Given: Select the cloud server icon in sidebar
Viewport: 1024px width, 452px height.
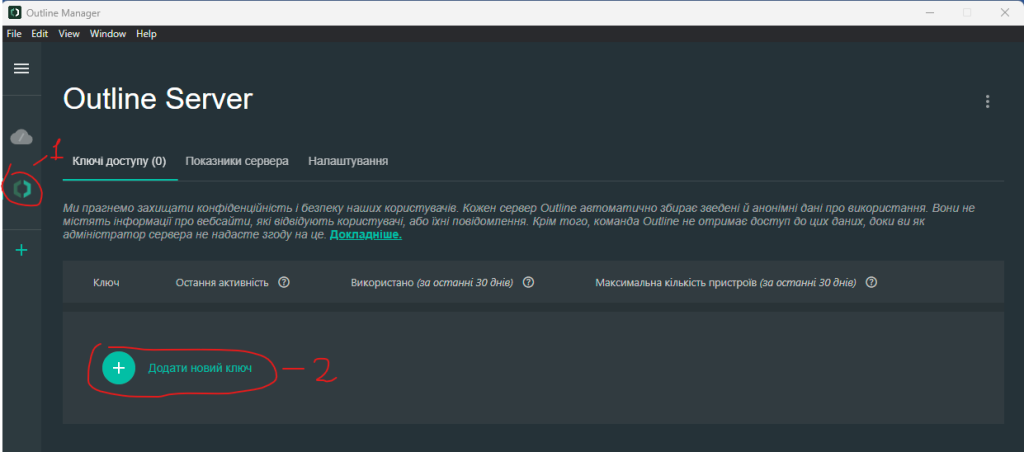Looking at the screenshot, I should point(21,136).
